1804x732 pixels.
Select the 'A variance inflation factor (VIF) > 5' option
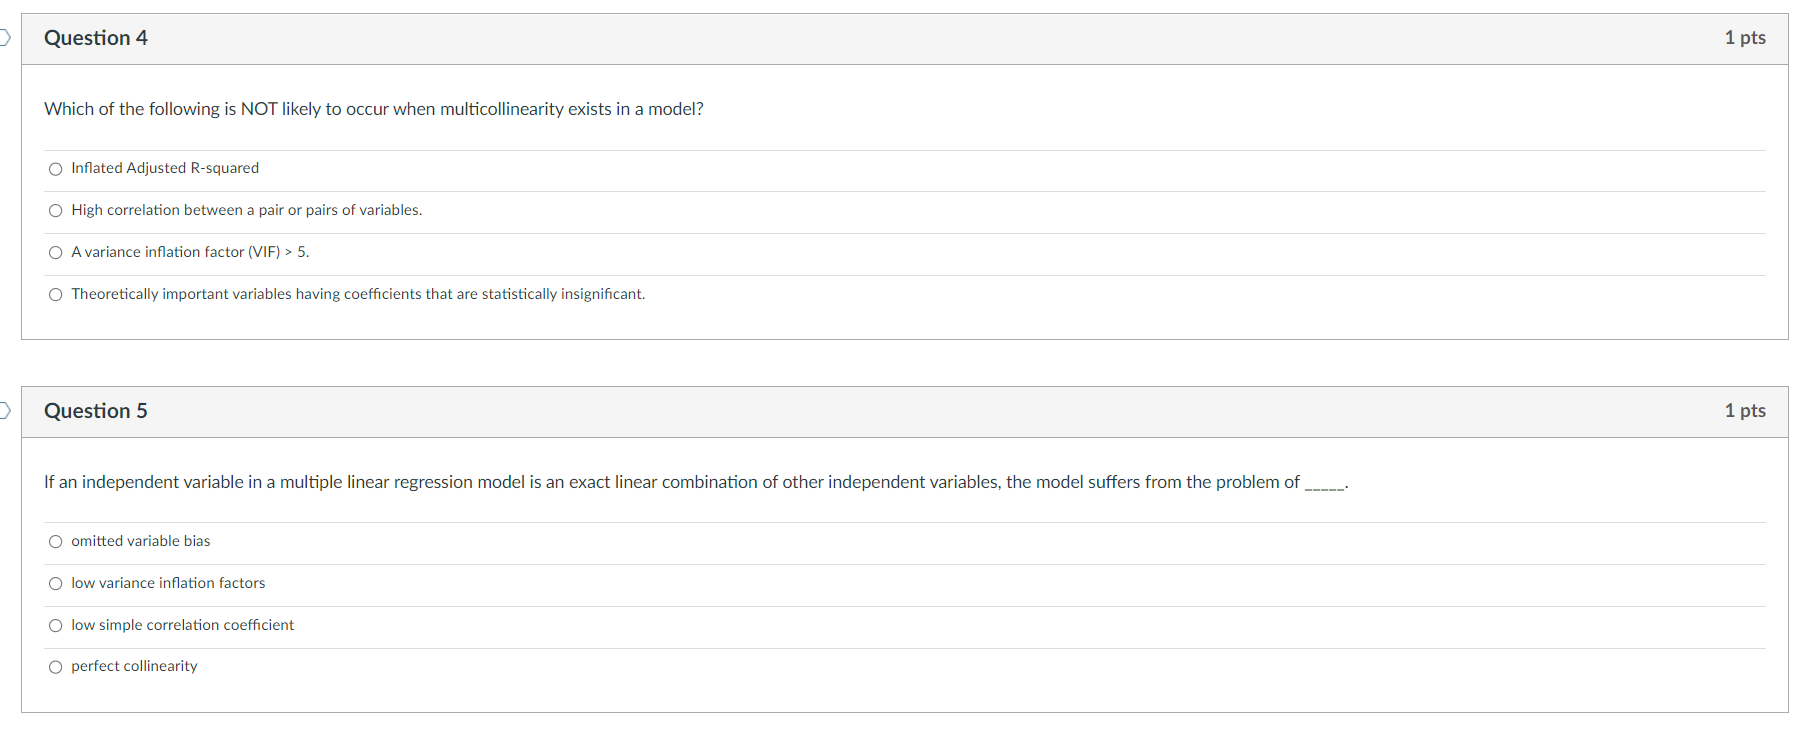[x=56, y=252]
